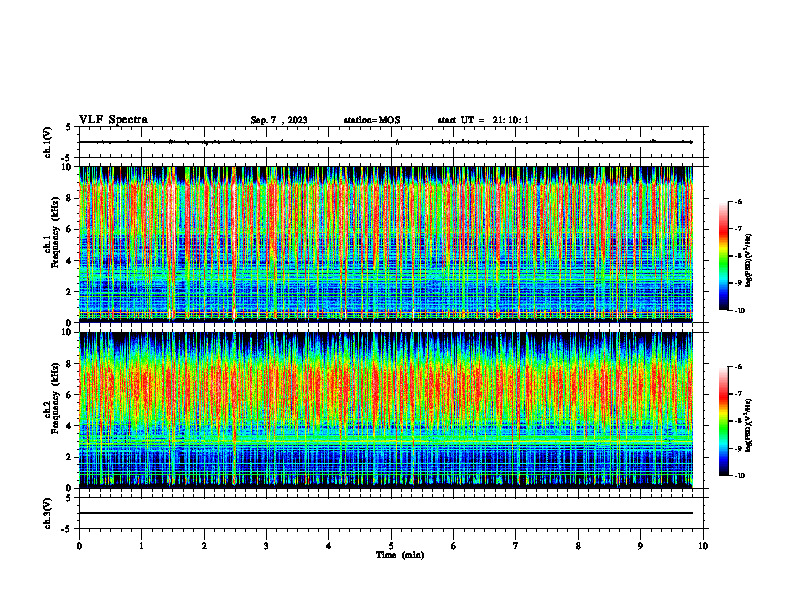Click time axis tick label "7"
This screenshot has height=612, width=792.
pyautogui.click(x=516, y=546)
